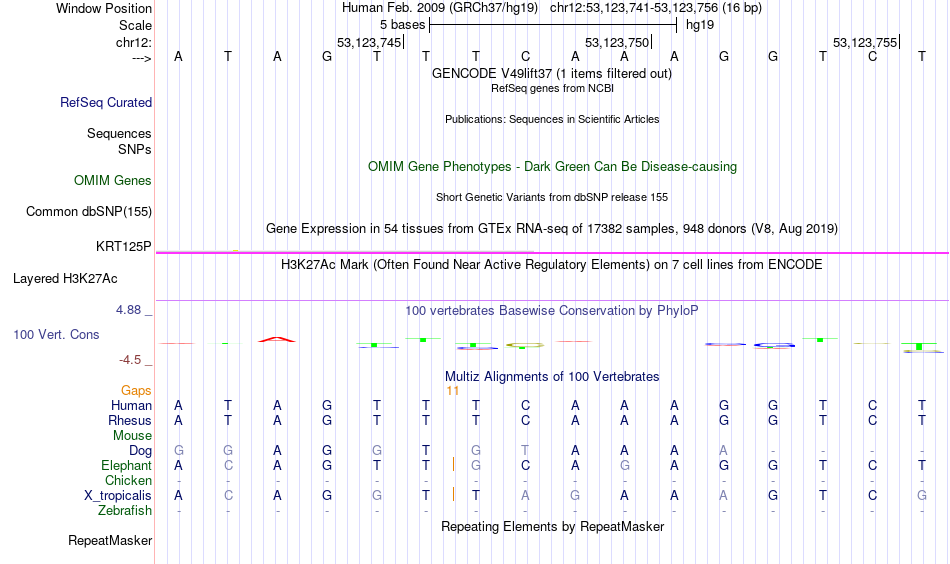Click the ---> strand direction arrow label
The height and width of the screenshot is (564, 950).
pos(142,58)
